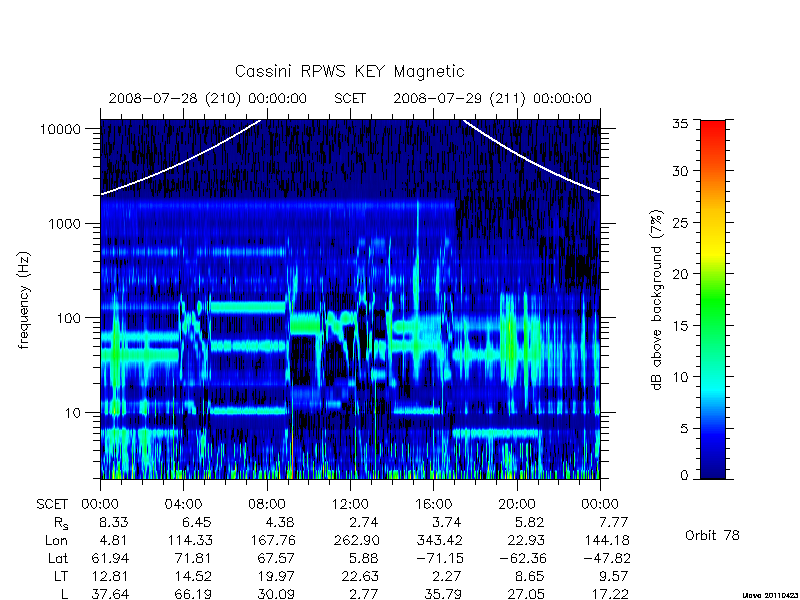The image size is (800, 600).
Task: Click the "1000" frequency tick label
Action: tap(64, 224)
